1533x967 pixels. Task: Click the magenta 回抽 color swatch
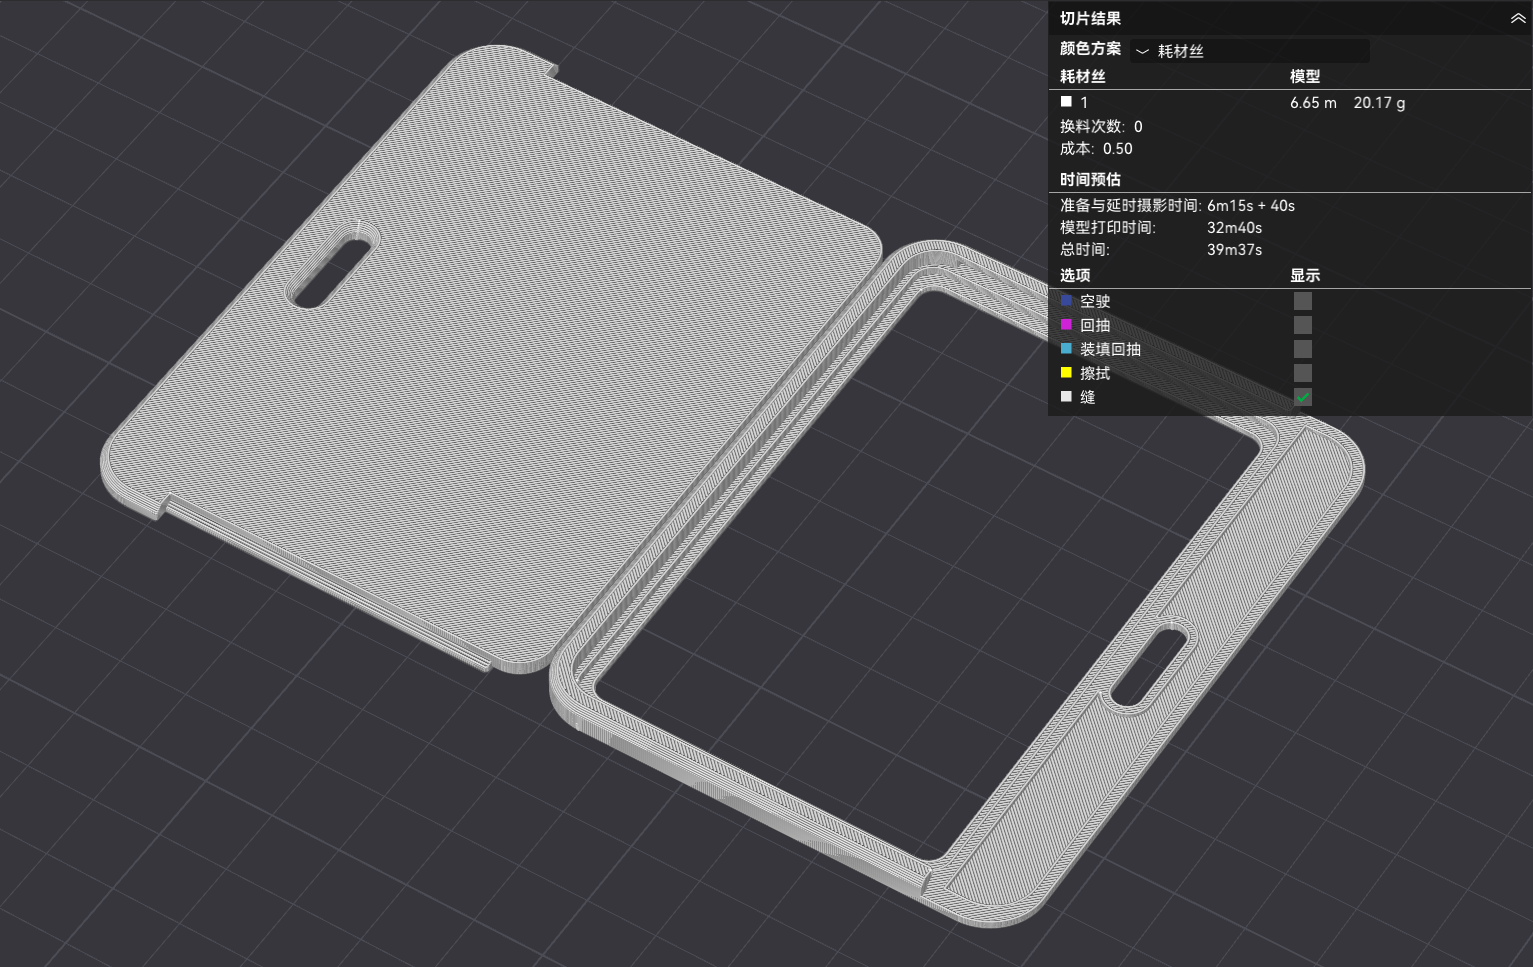1066,324
